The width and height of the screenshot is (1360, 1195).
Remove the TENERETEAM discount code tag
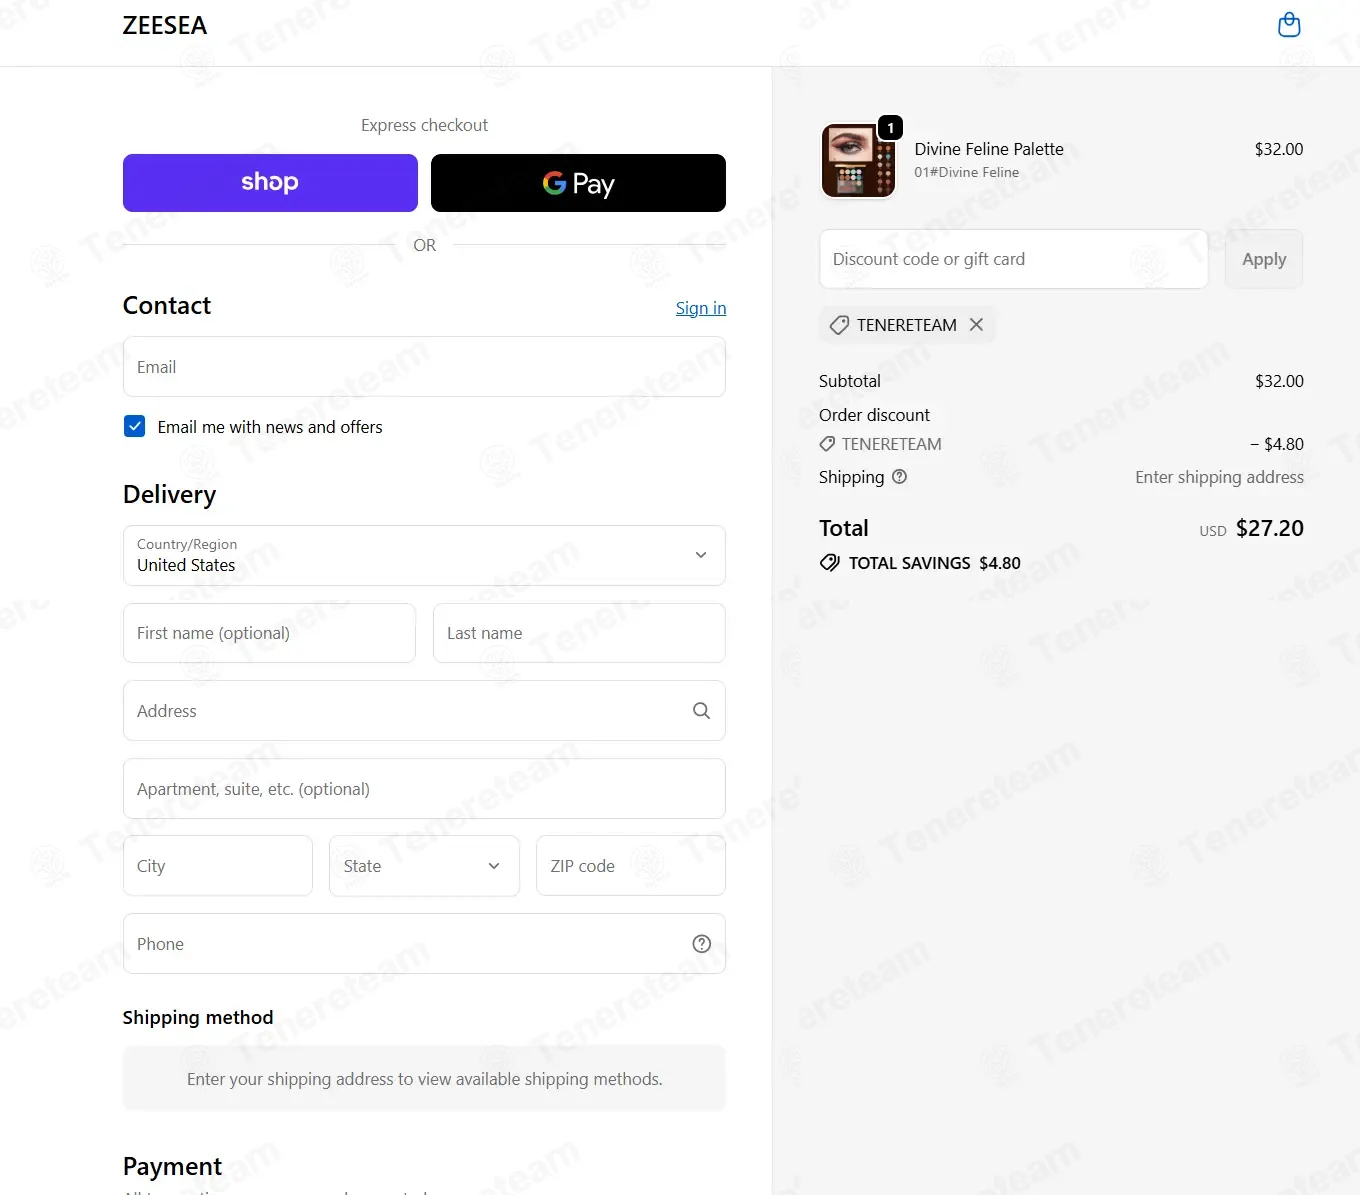(x=976, y=325)
